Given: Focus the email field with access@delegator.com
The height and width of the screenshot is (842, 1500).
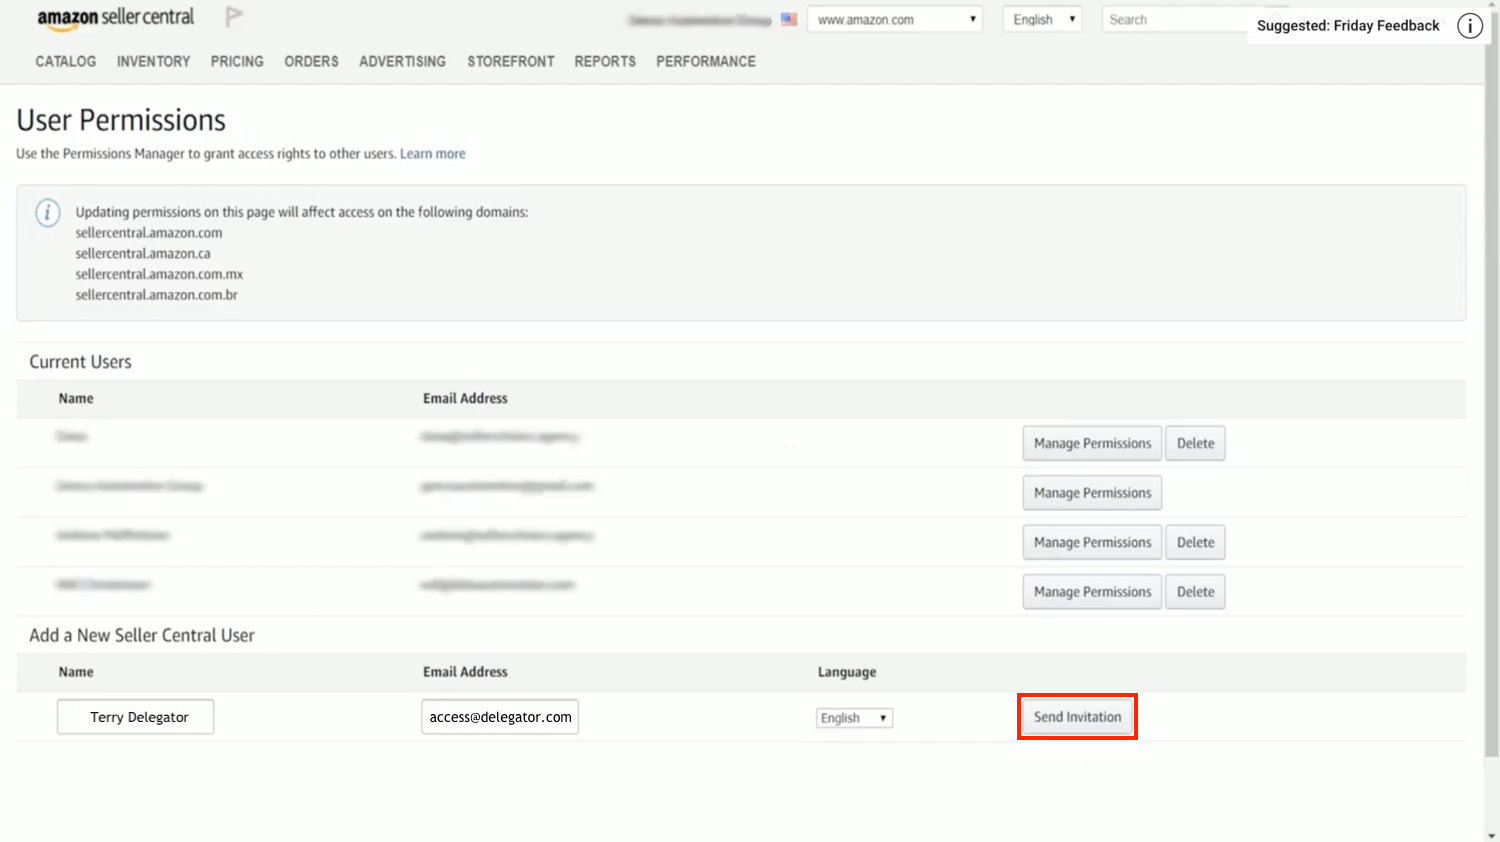Looking at the screenshot, I should [500, 717].
